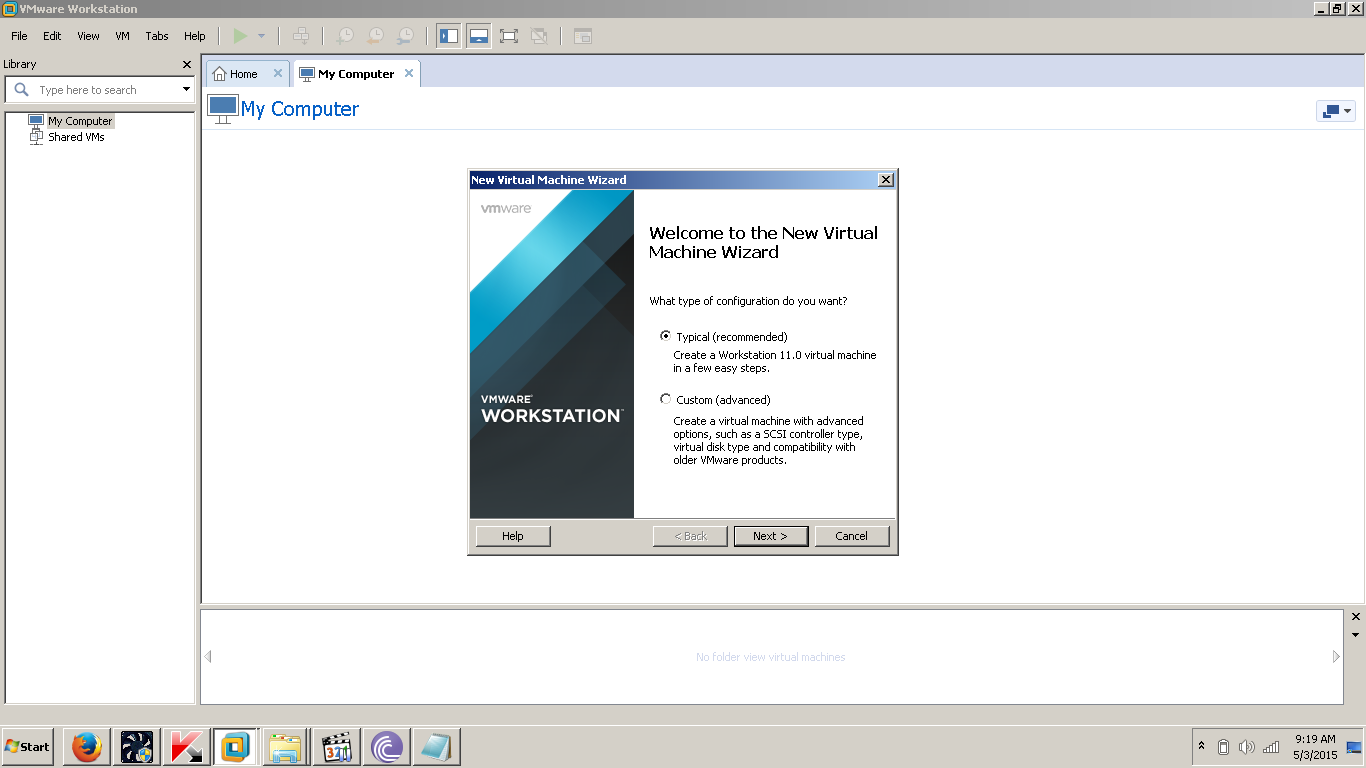1366x768 pixels.
Task: Click the fan utility taskbar icon
Action: 136,747
